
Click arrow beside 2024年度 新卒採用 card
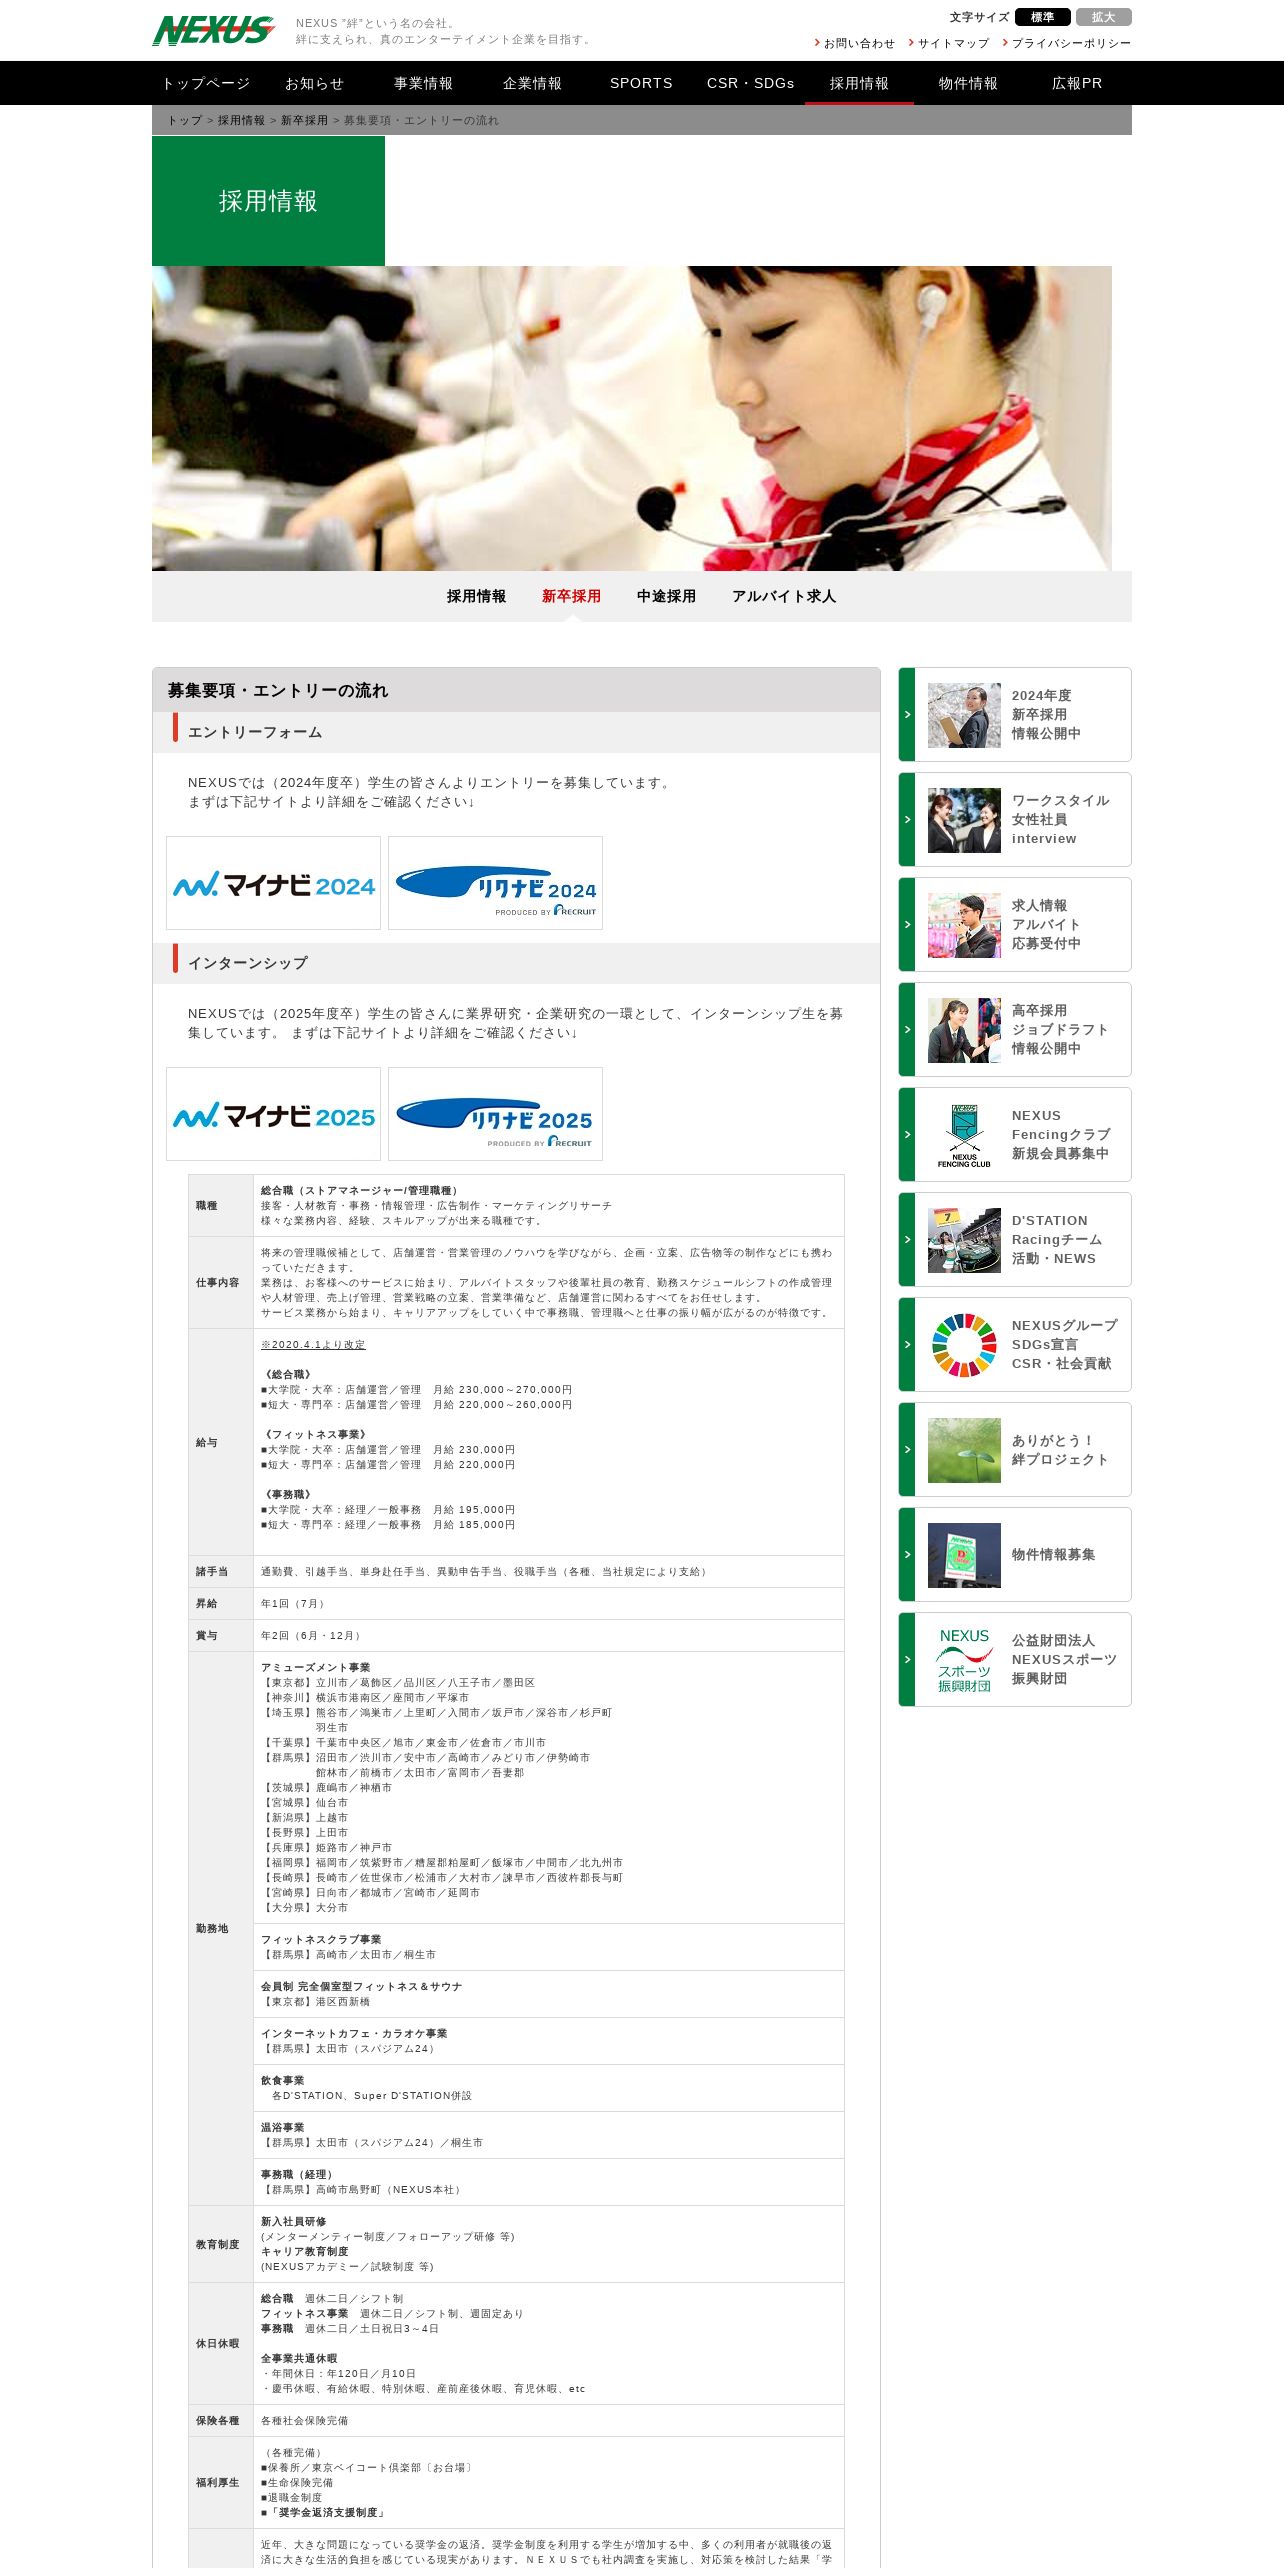907,715
